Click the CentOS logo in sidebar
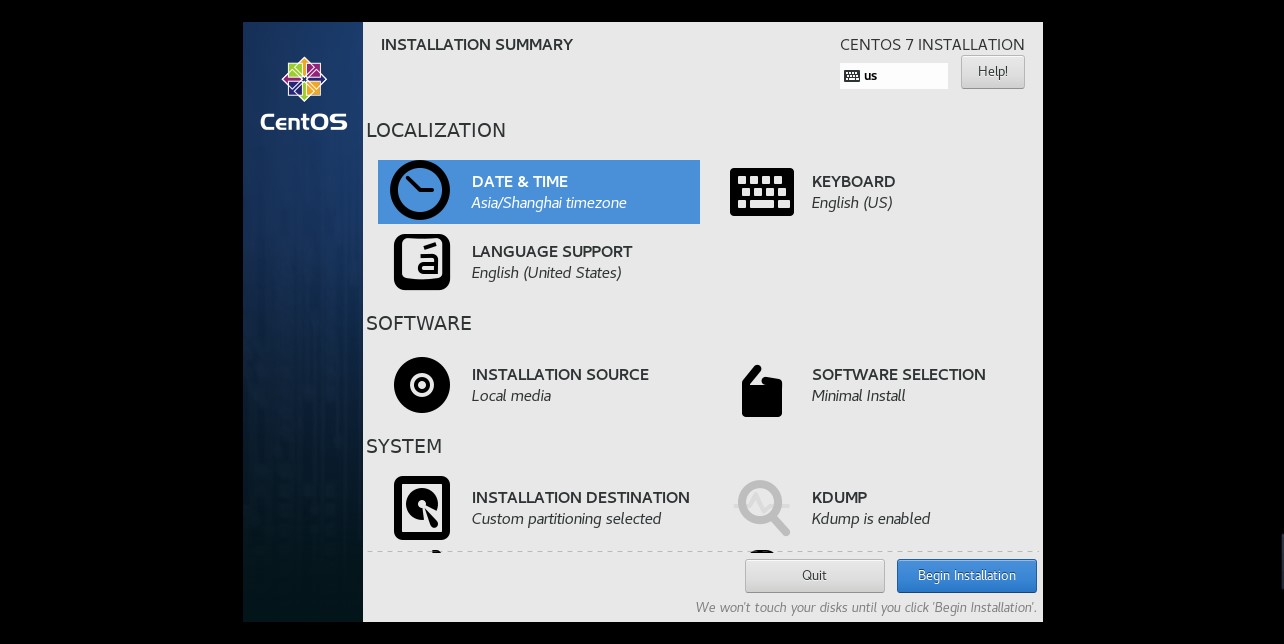This screenshot has height=644, width=1284. [x=304, y=96]
